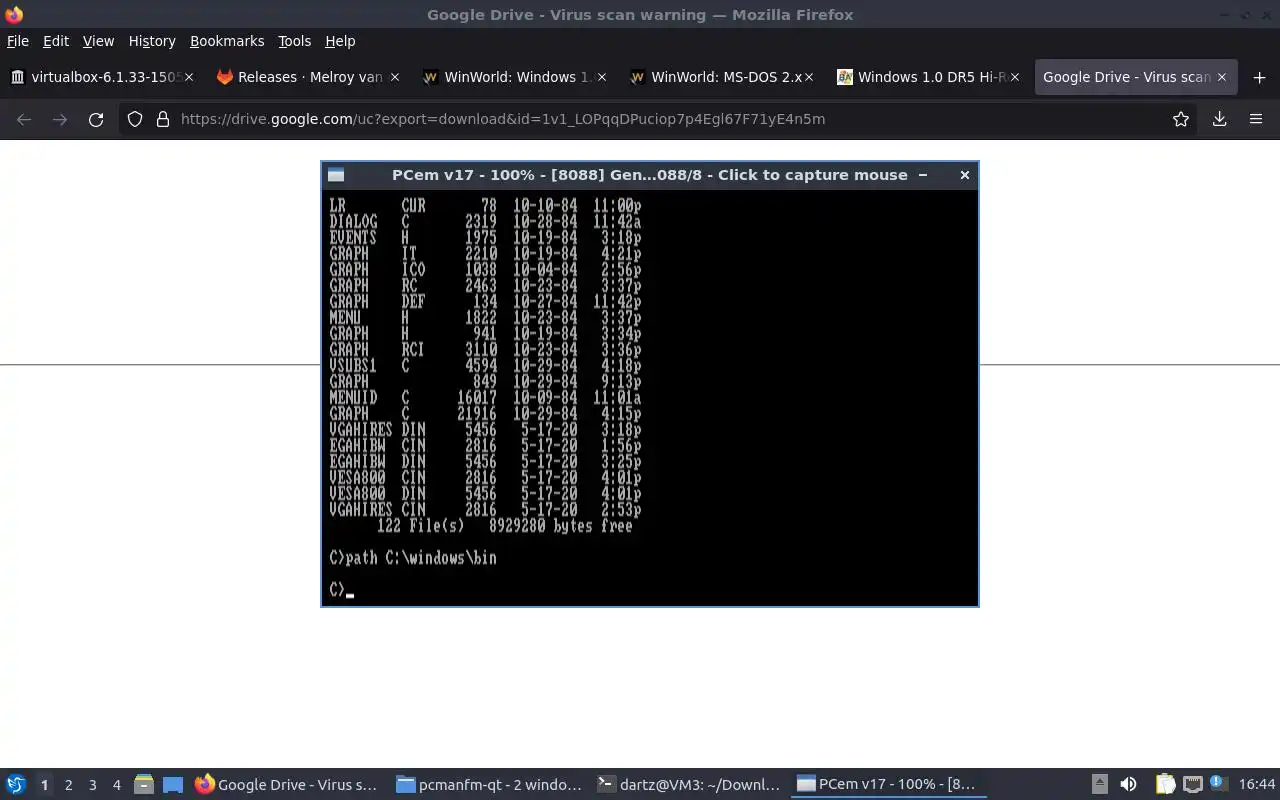
Task: Open the desktop start menu icon in taskbar
Action: (15, 785)
